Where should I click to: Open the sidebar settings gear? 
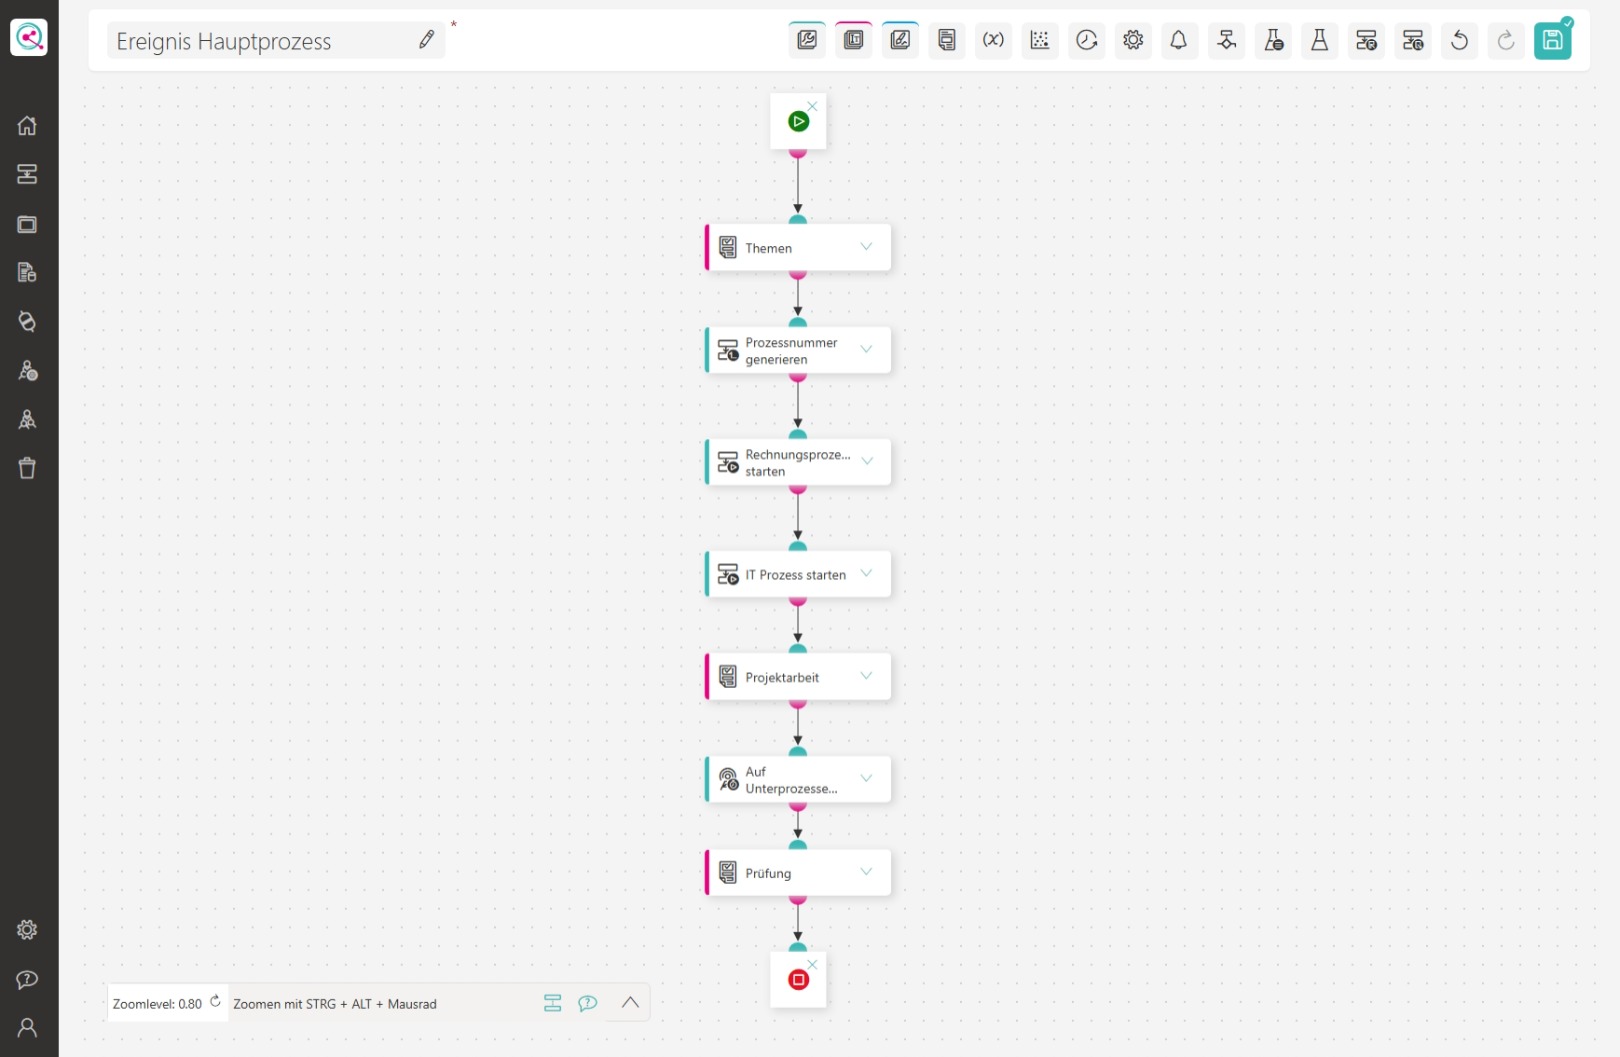point(27,930)
